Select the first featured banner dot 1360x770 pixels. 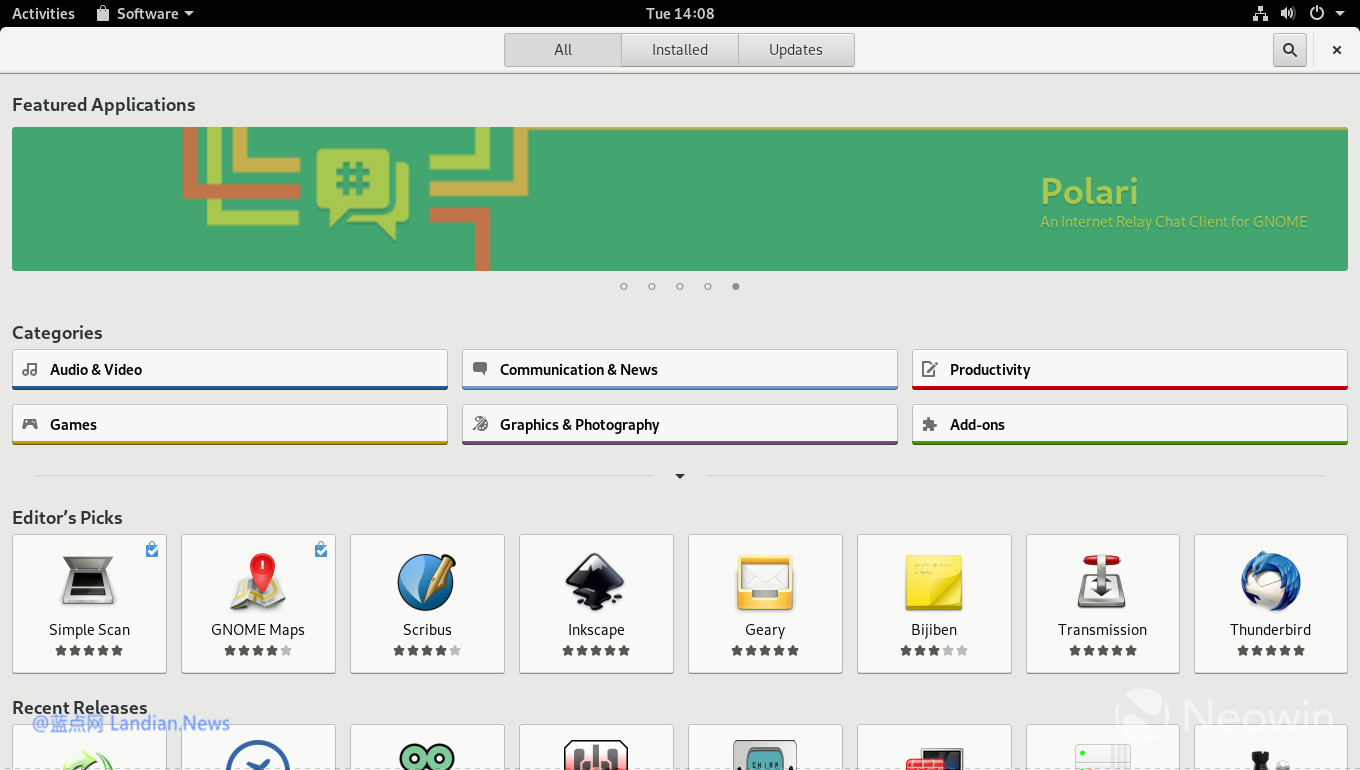[x=624, y=286]
